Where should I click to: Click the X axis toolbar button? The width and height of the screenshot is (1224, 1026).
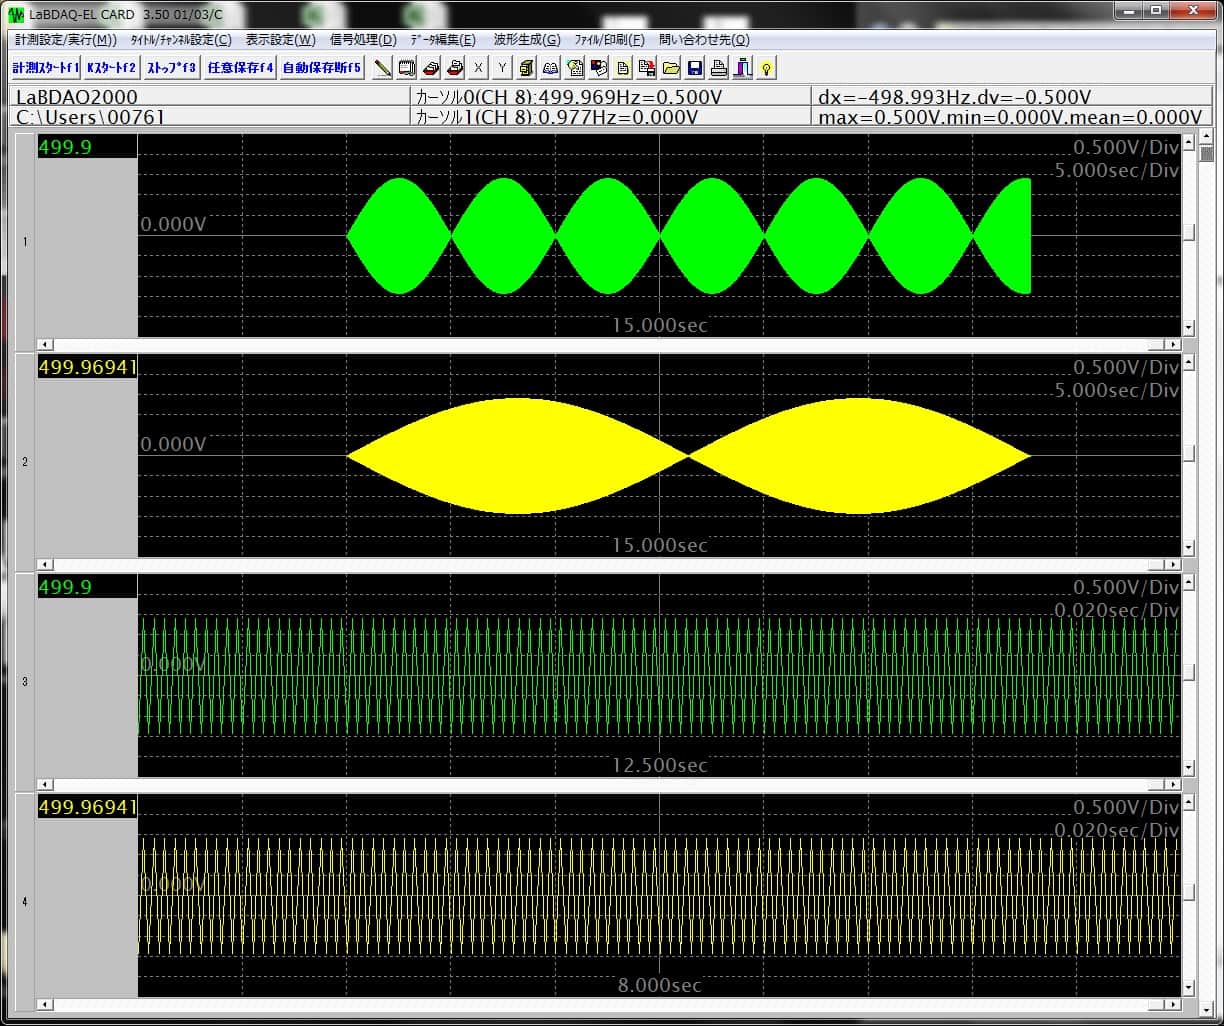click(478, 68)
